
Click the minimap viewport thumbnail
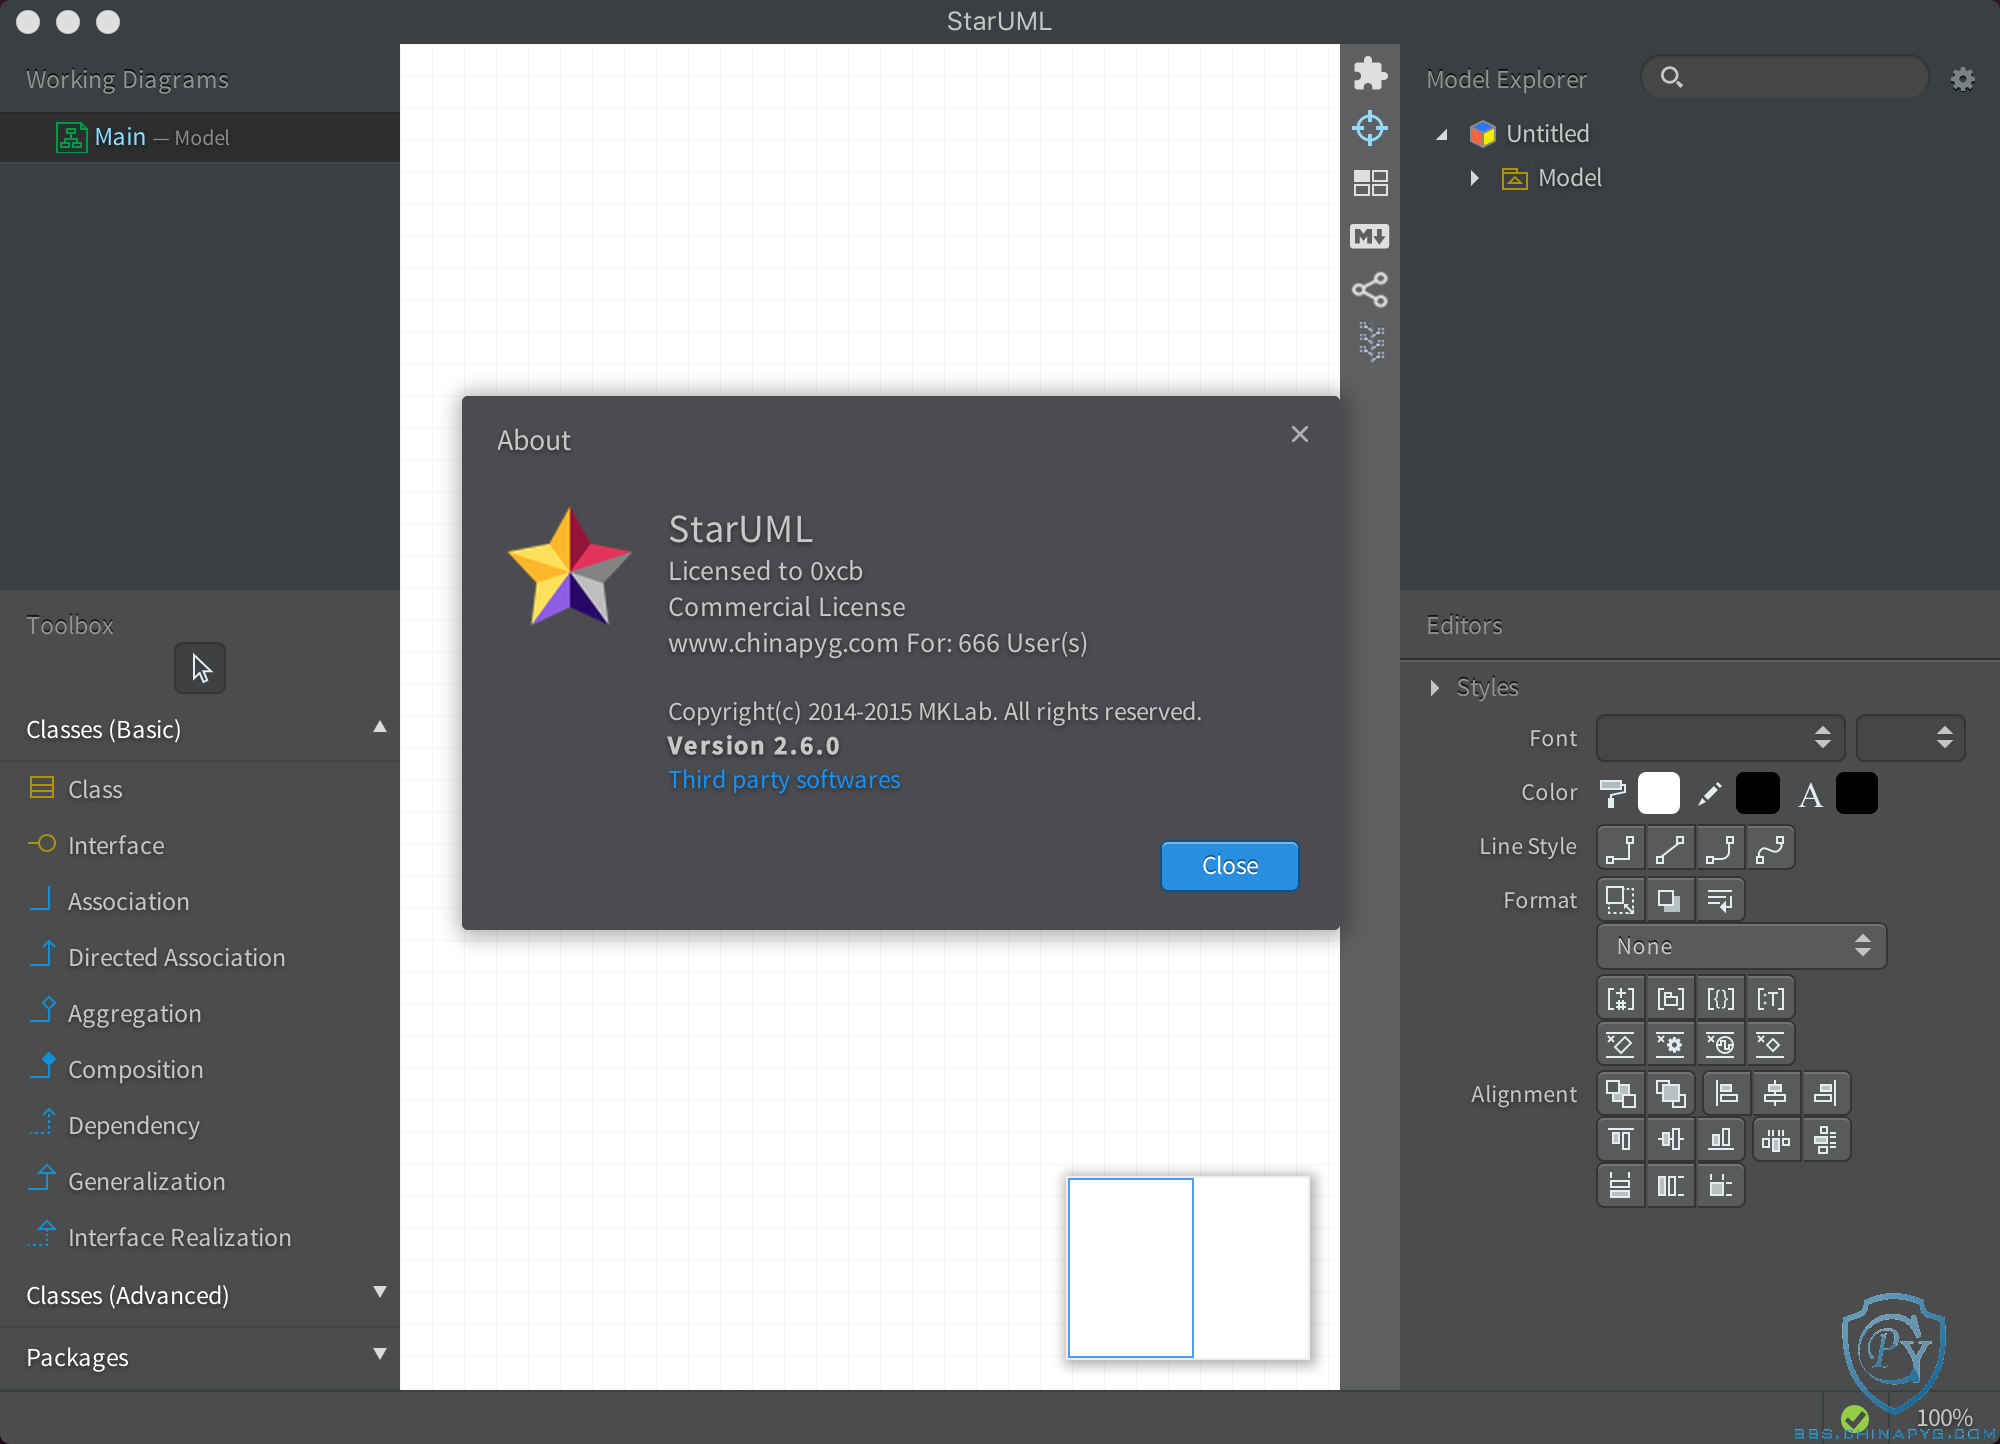point(1131,1268)
